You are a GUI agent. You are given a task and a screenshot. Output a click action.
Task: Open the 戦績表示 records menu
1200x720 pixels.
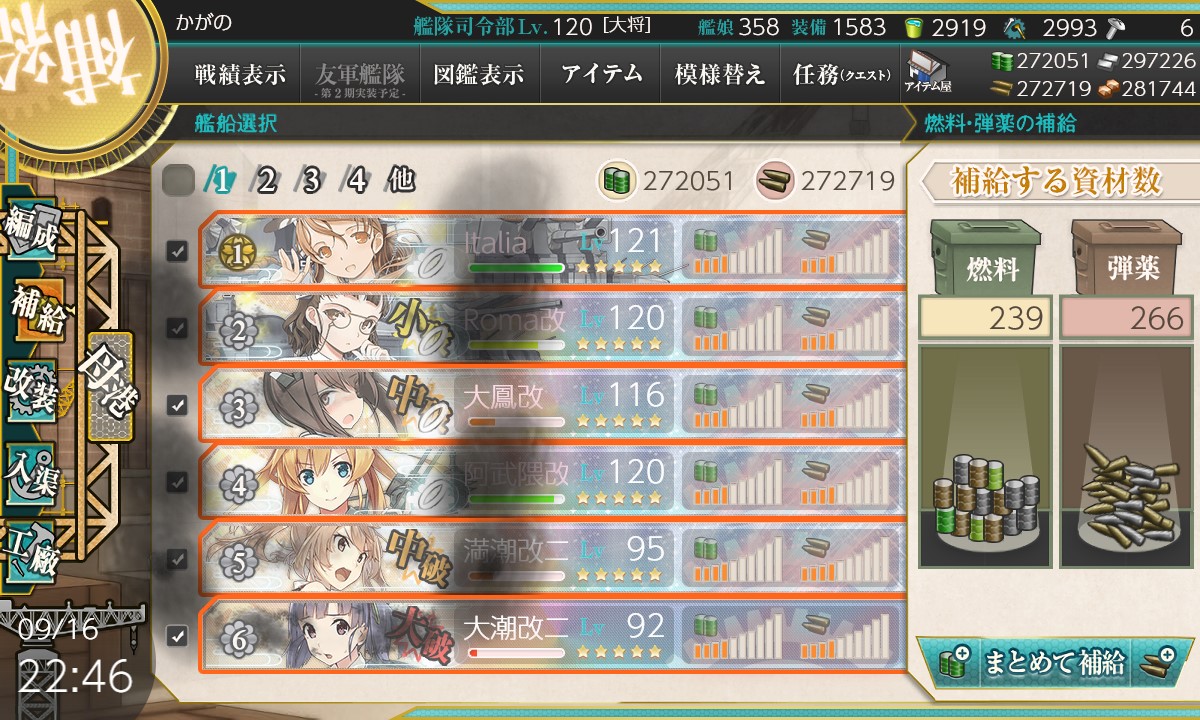tap(239, 74)
